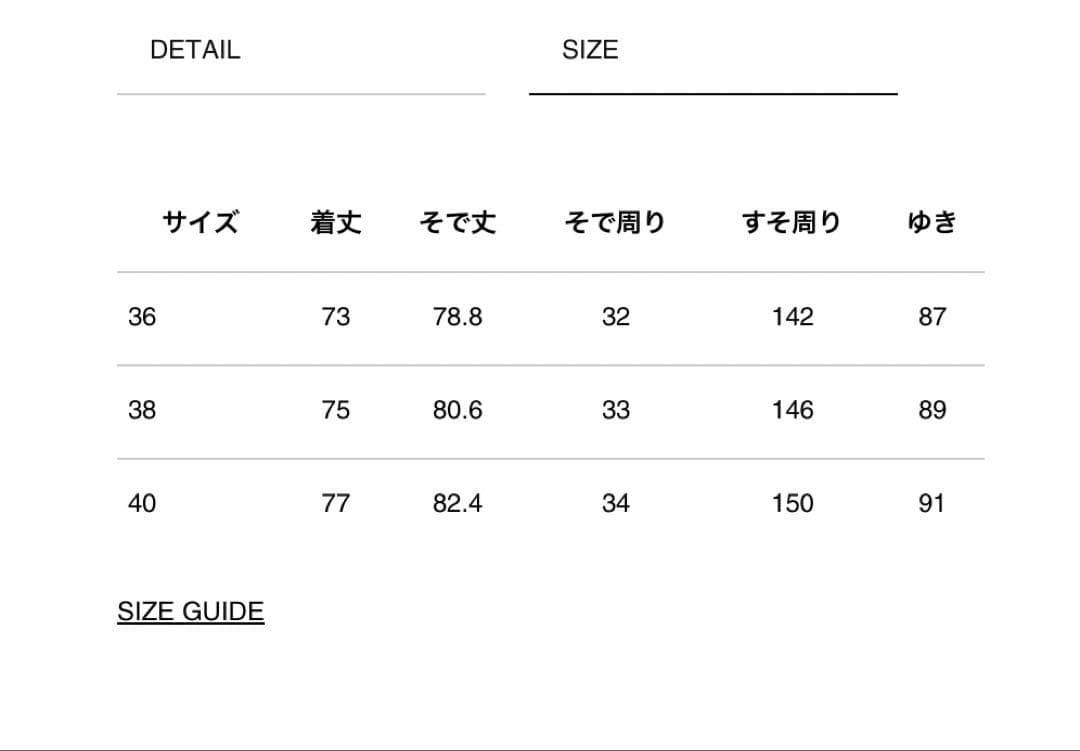Select the size 36 row label
The image size is (1080, 751).
click(x=142, y=317)
